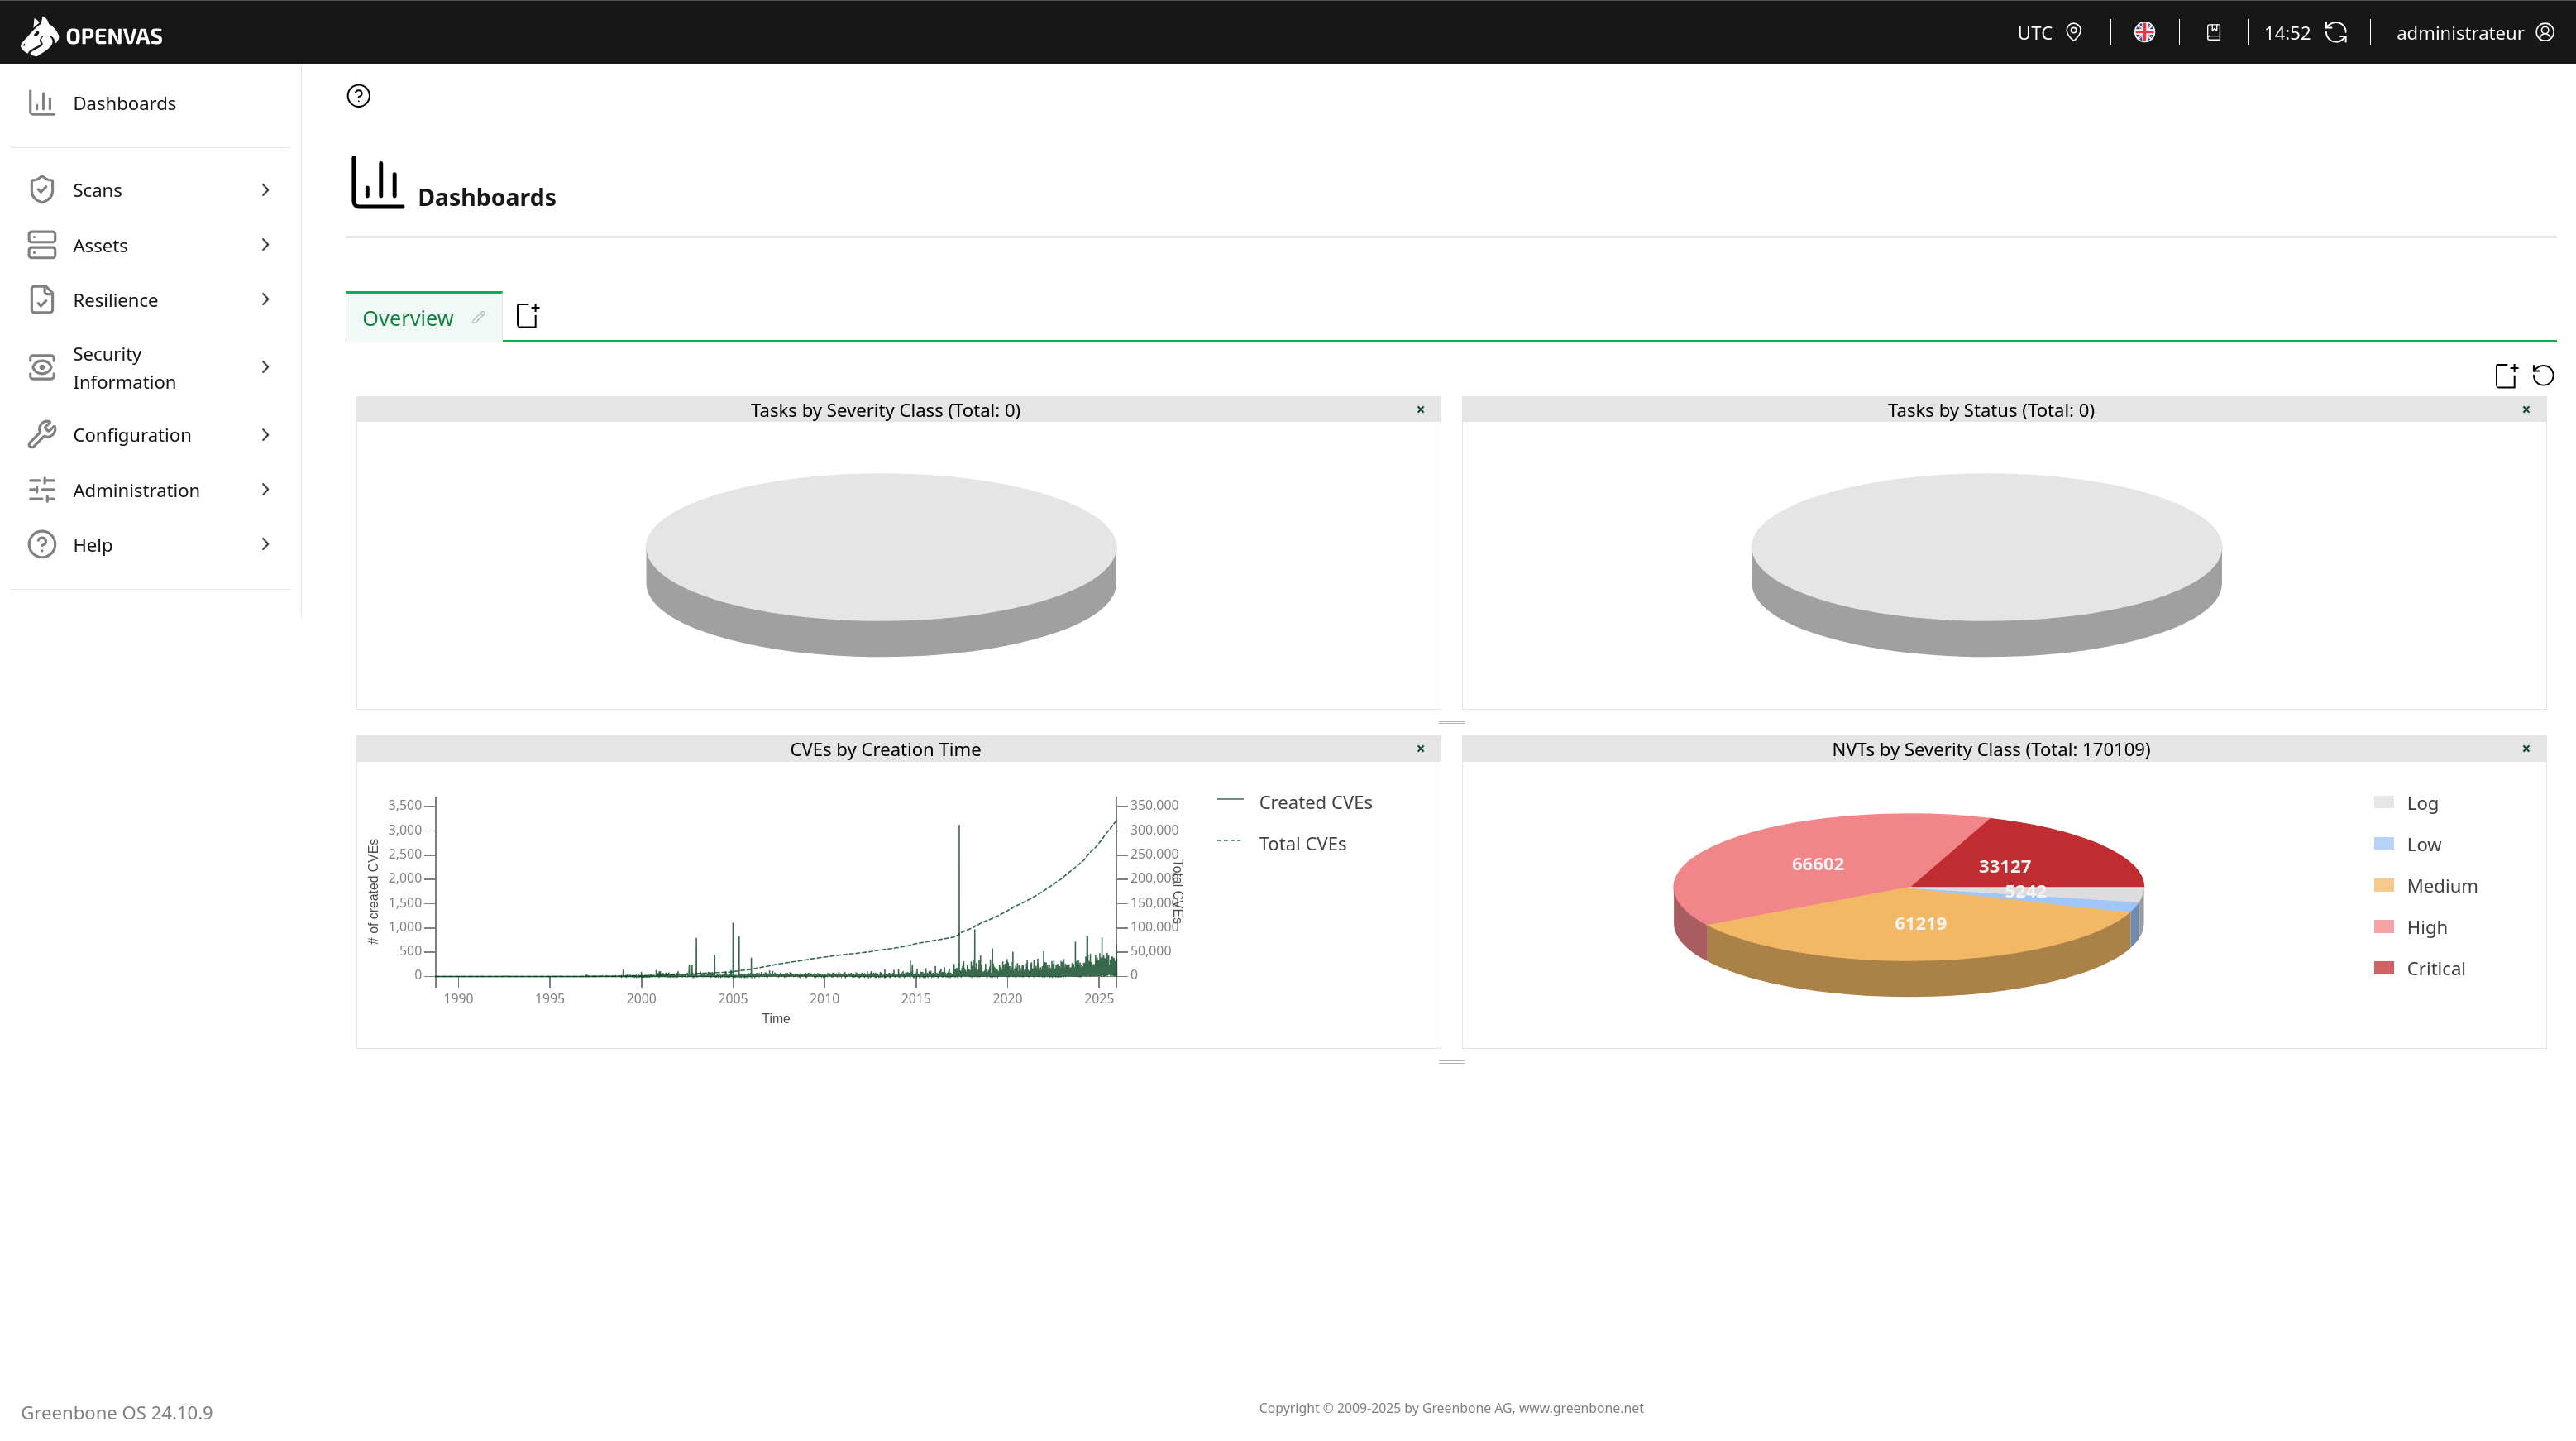Open Dashboards in the sidebar
The height and width of the screenshot is (1441, 2576).
[x=124, y=103]
